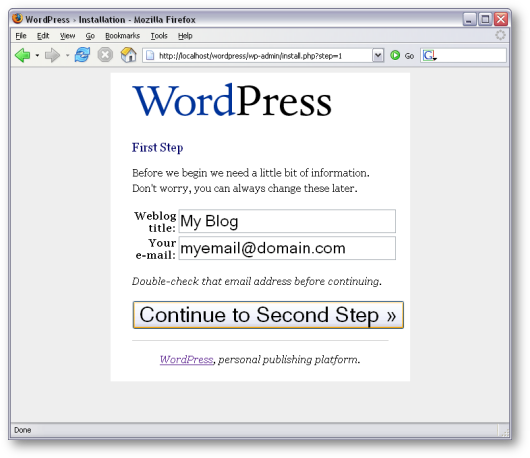Click the page icon in address bar

coord(150,55)
